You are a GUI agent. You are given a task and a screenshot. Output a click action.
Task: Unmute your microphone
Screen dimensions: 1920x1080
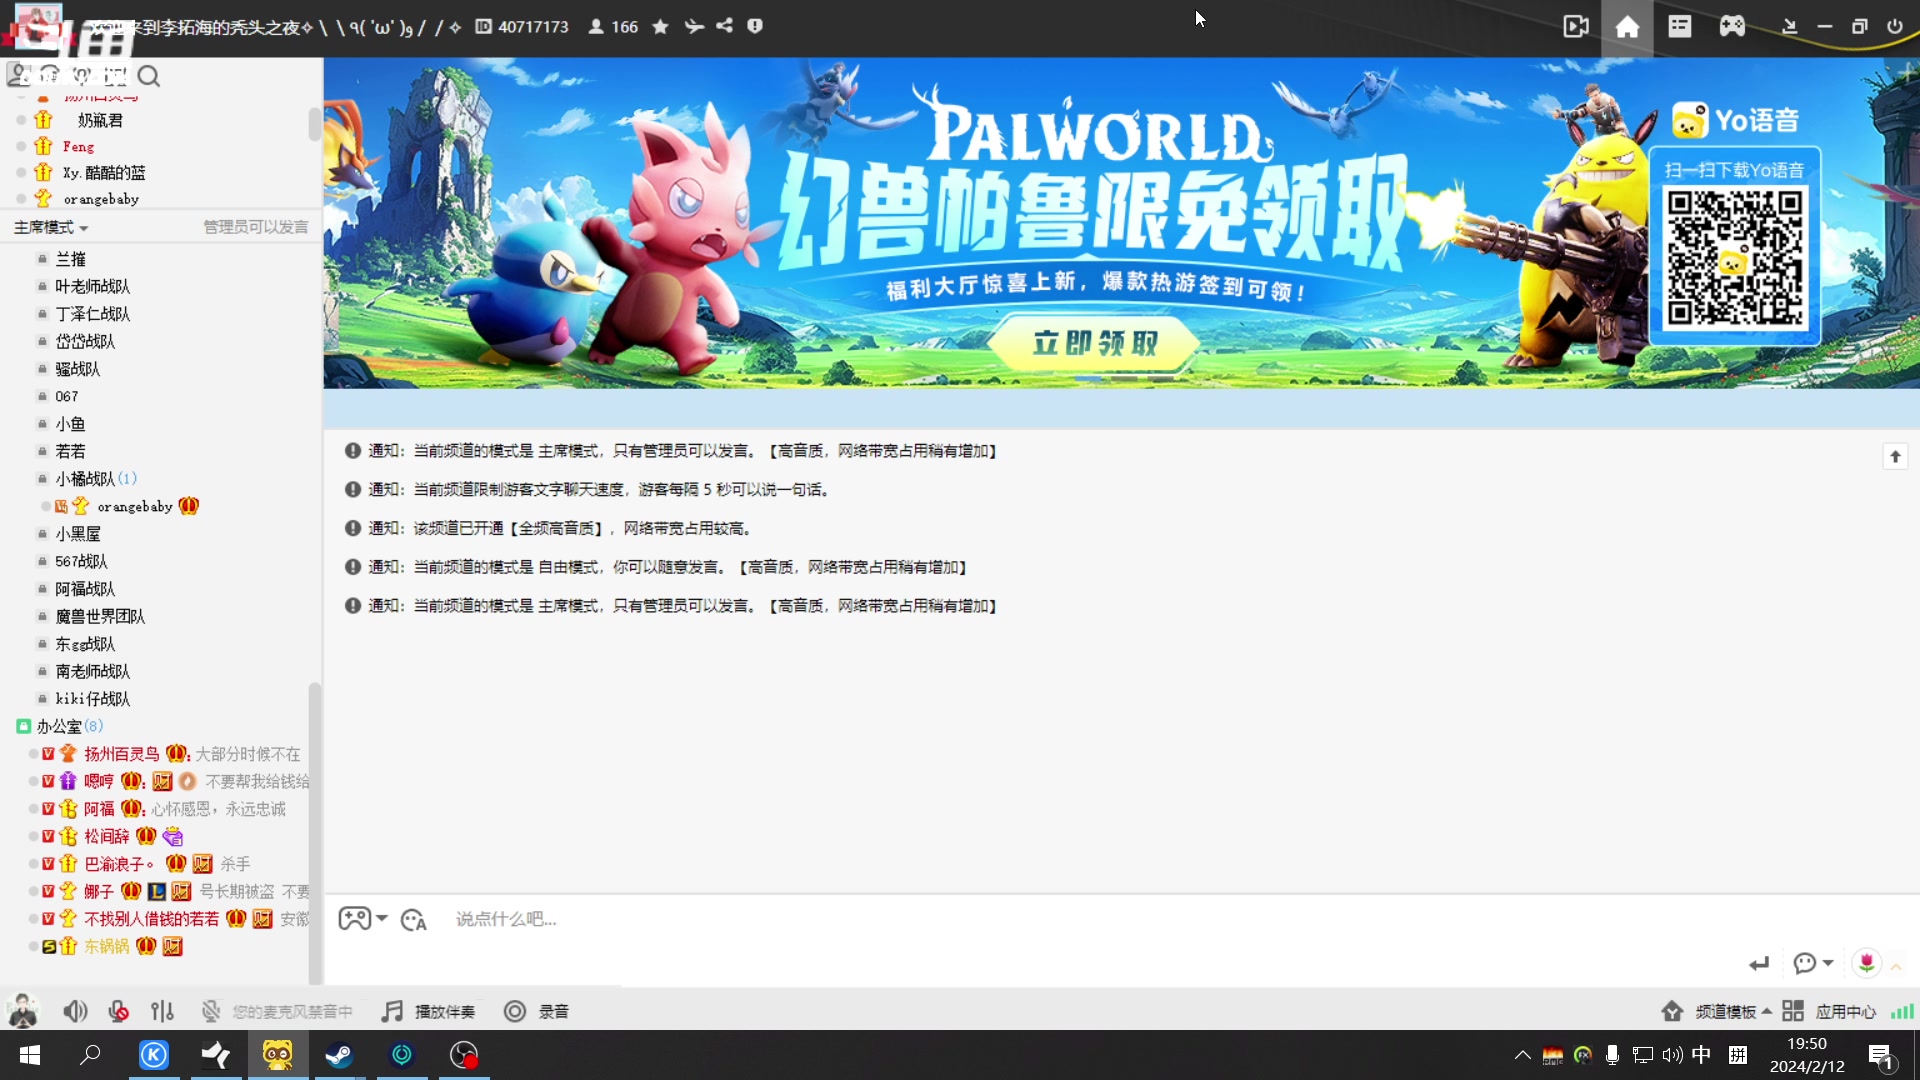118,1011
